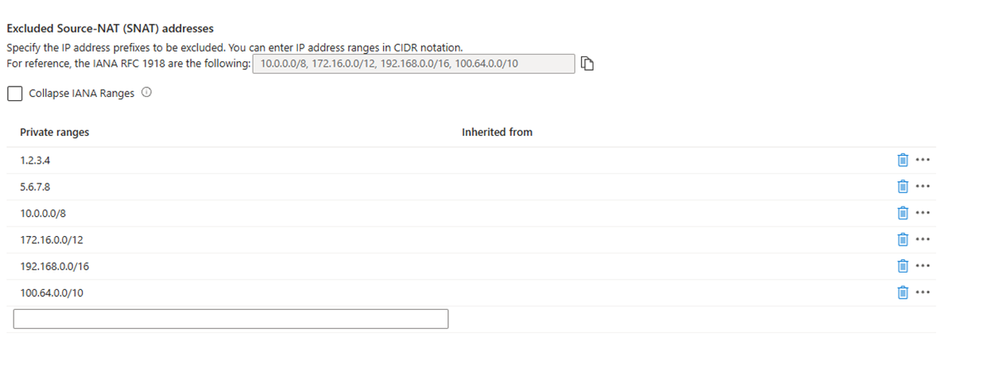The width and height of the screenshot is (999, 391).
Task: Open more options for 5.6.7.8
Action: pos(923,187)
